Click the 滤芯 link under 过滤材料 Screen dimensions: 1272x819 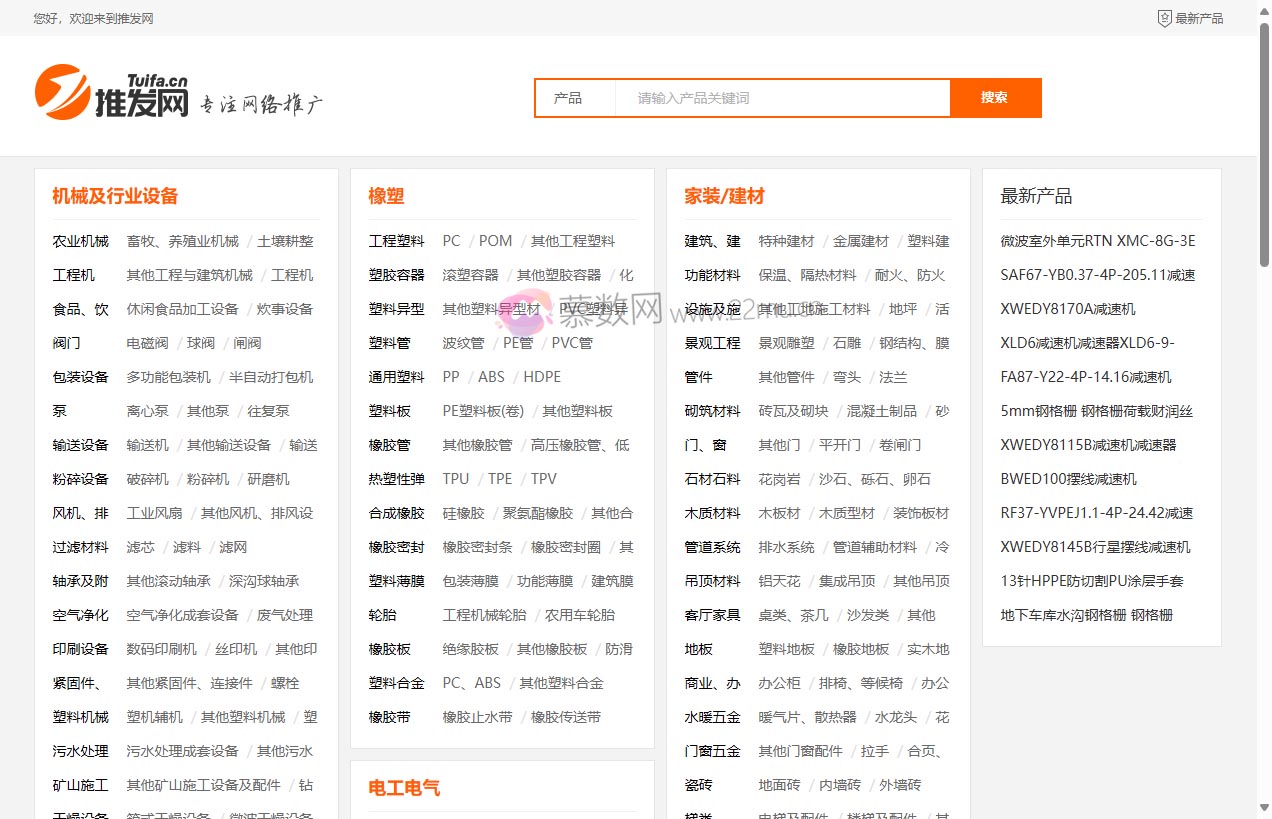139,546
